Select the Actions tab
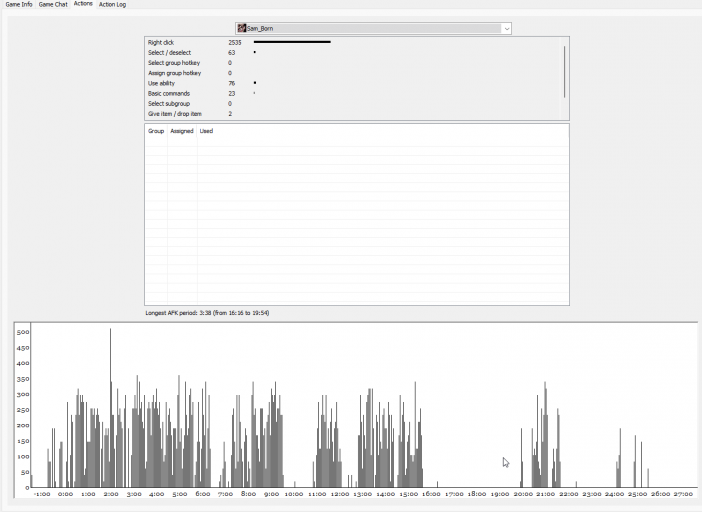This screenshot has width=702, height=512. click(83, 4)
